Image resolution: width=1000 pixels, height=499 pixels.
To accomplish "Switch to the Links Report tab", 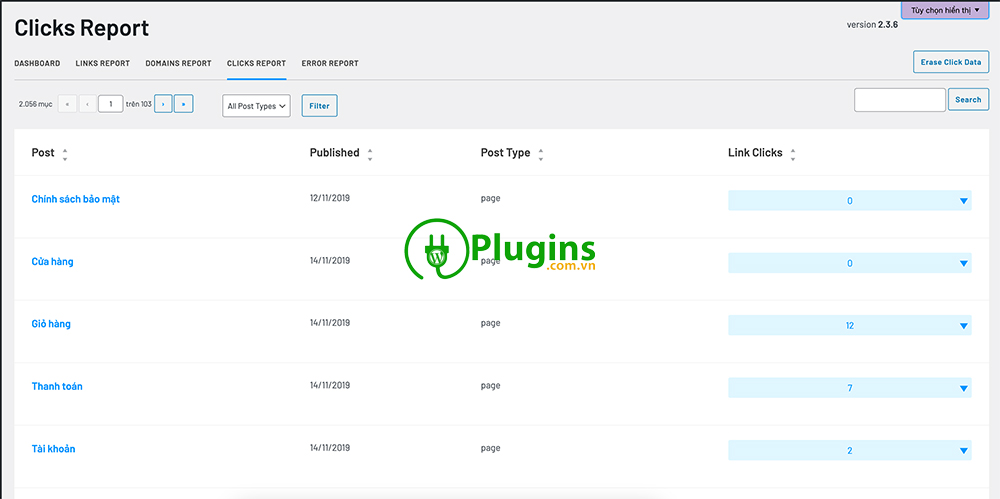I will point(102,63).
